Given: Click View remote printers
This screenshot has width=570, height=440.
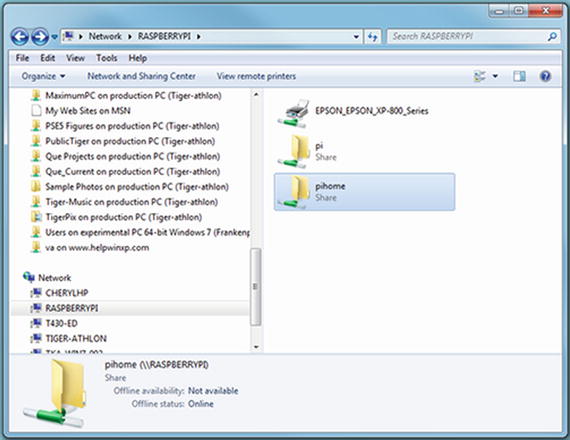Looking at the screenshot, I should 256,76.
